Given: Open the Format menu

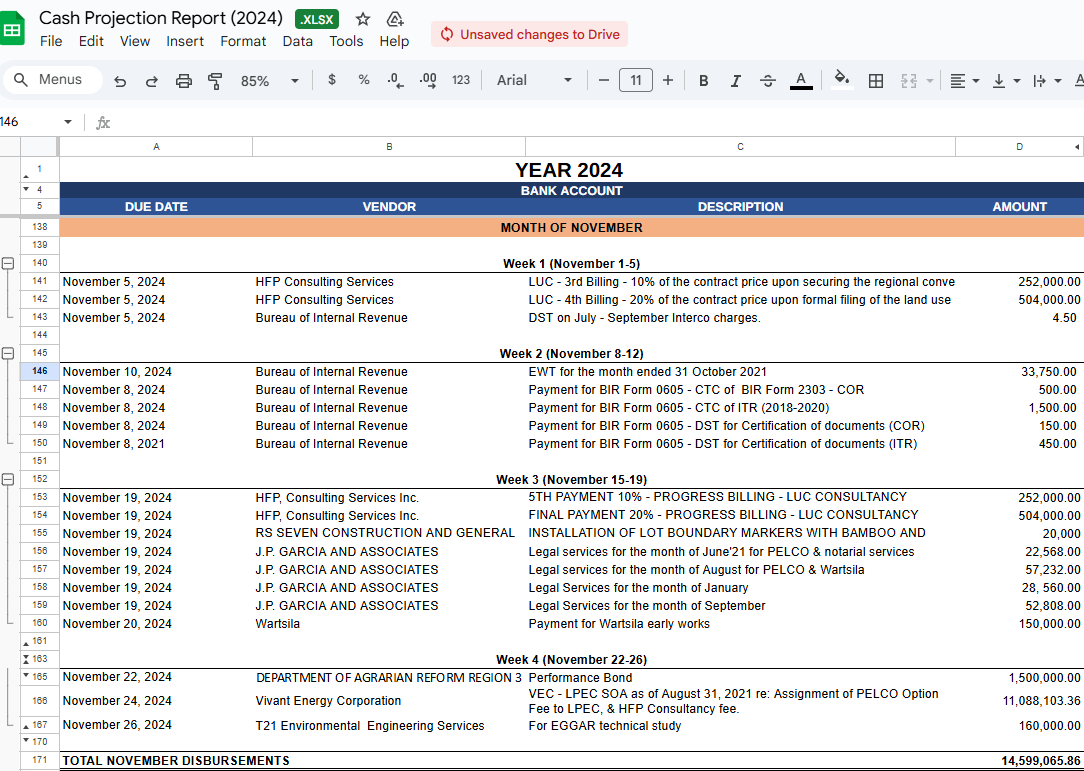Looking at the screenshot, I should [x=243, y=41].
